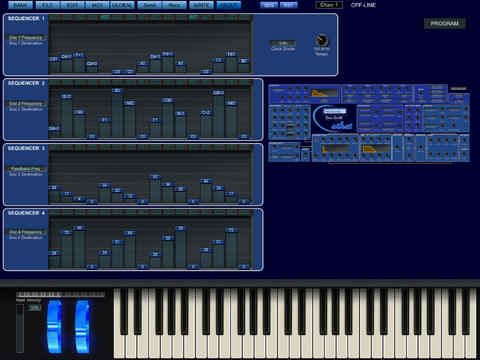Open the Osc 1 Frequency destination dropdown
The height and width of the screenshot is (360, 480).
pos(26,37)
